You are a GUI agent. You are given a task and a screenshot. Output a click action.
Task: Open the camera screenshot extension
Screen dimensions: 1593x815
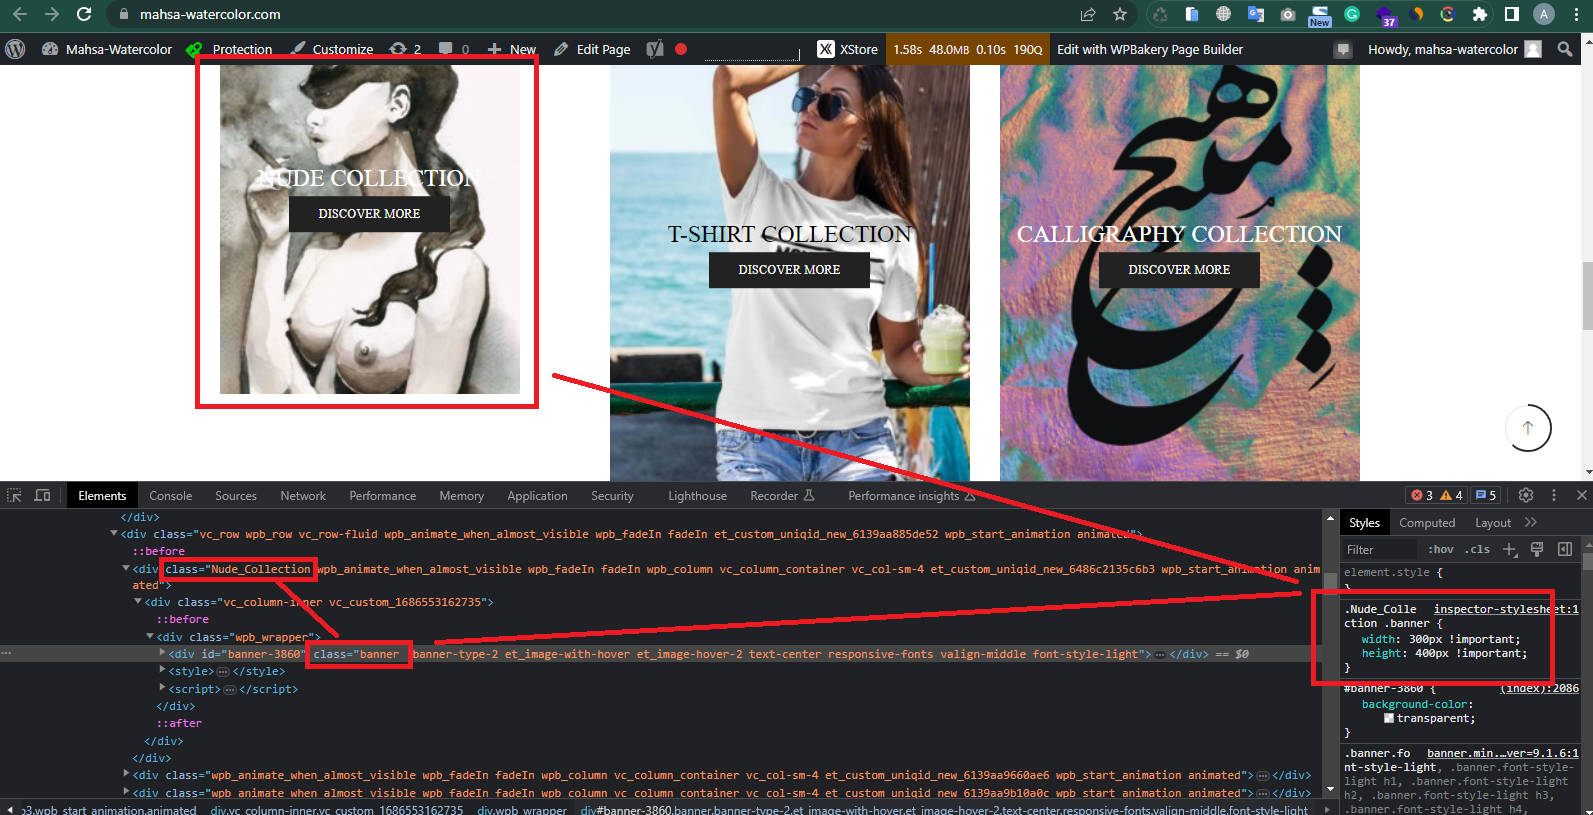coord(1288,14)
